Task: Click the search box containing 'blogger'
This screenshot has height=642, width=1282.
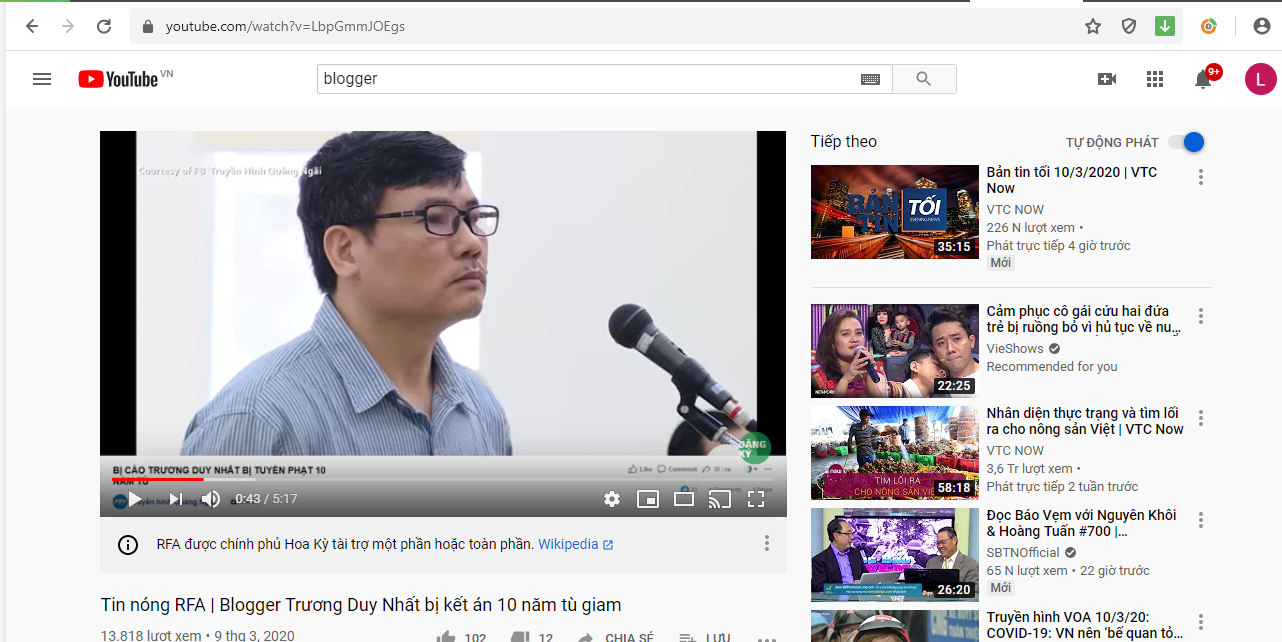Action: tap(585, 79)
